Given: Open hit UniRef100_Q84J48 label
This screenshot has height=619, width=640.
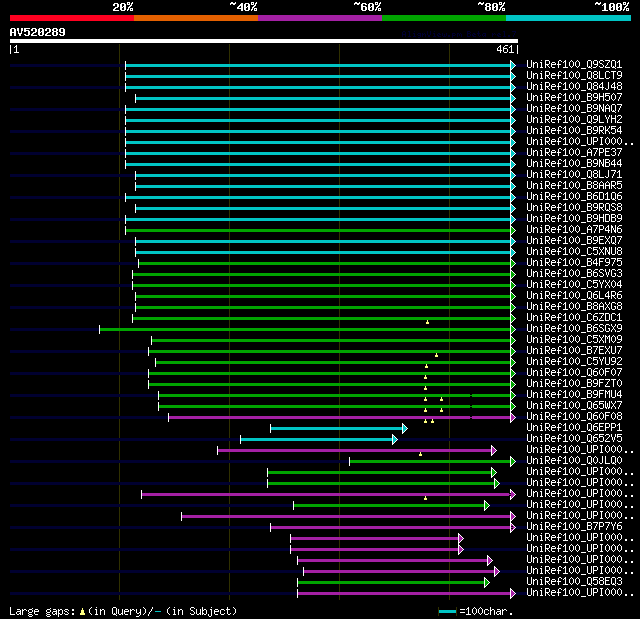Looking at the screenshot, I should 574,87.
